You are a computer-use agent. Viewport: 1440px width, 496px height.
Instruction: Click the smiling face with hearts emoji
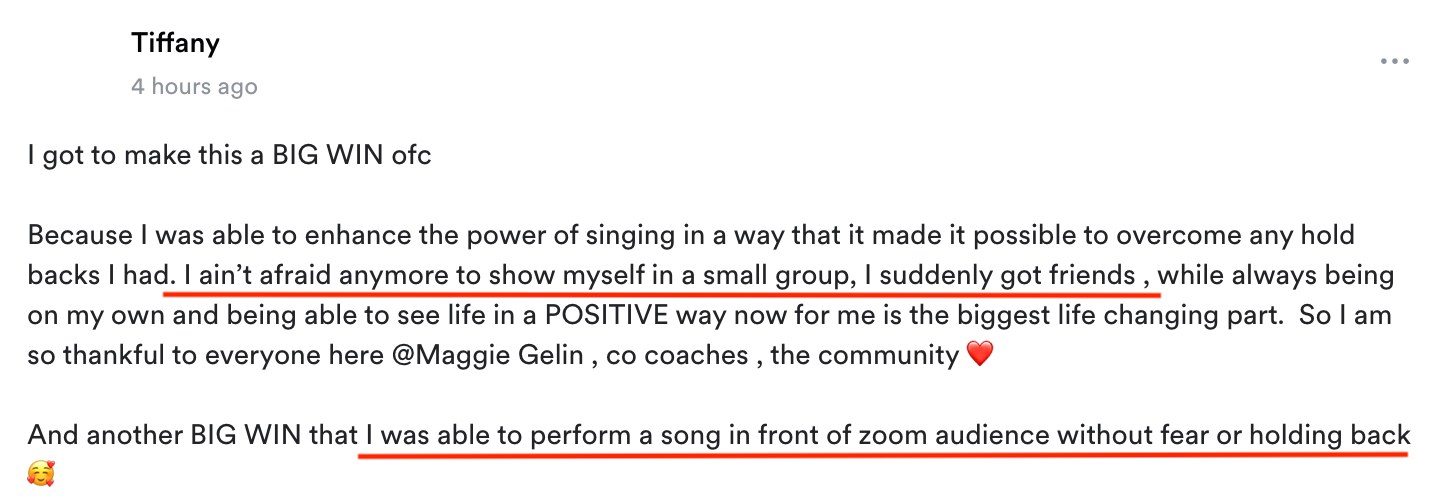(x=41, y=474)
